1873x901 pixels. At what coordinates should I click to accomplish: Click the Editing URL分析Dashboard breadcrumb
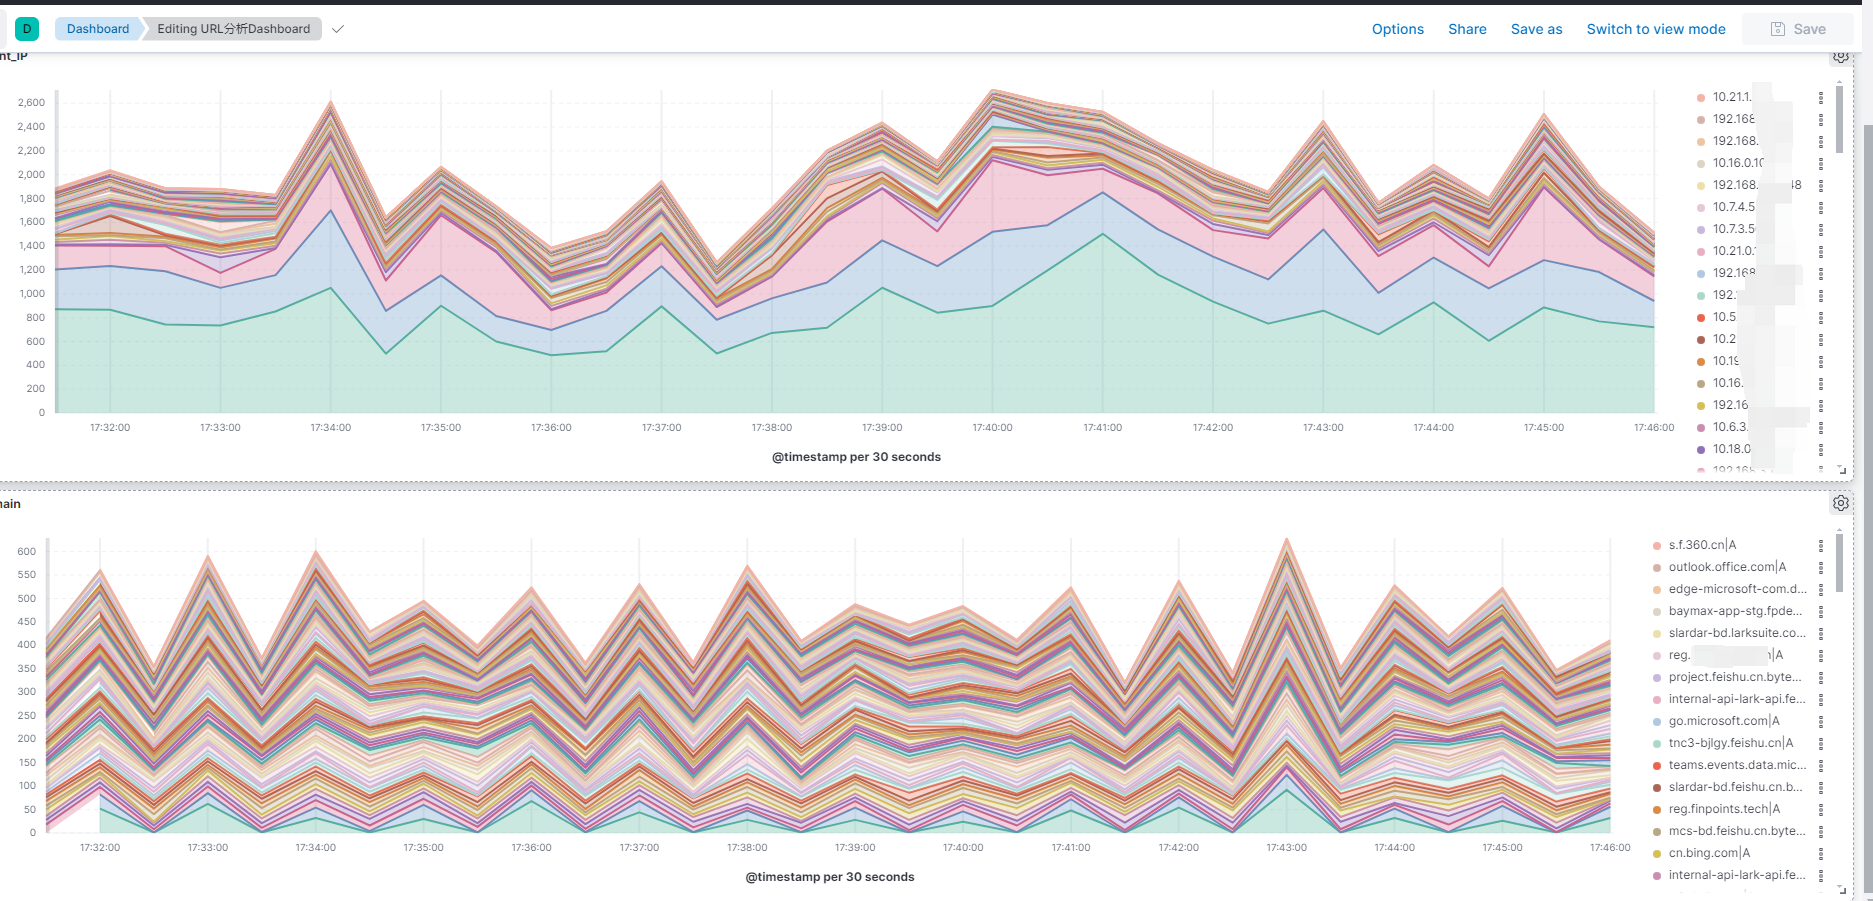tap(233, 29)
